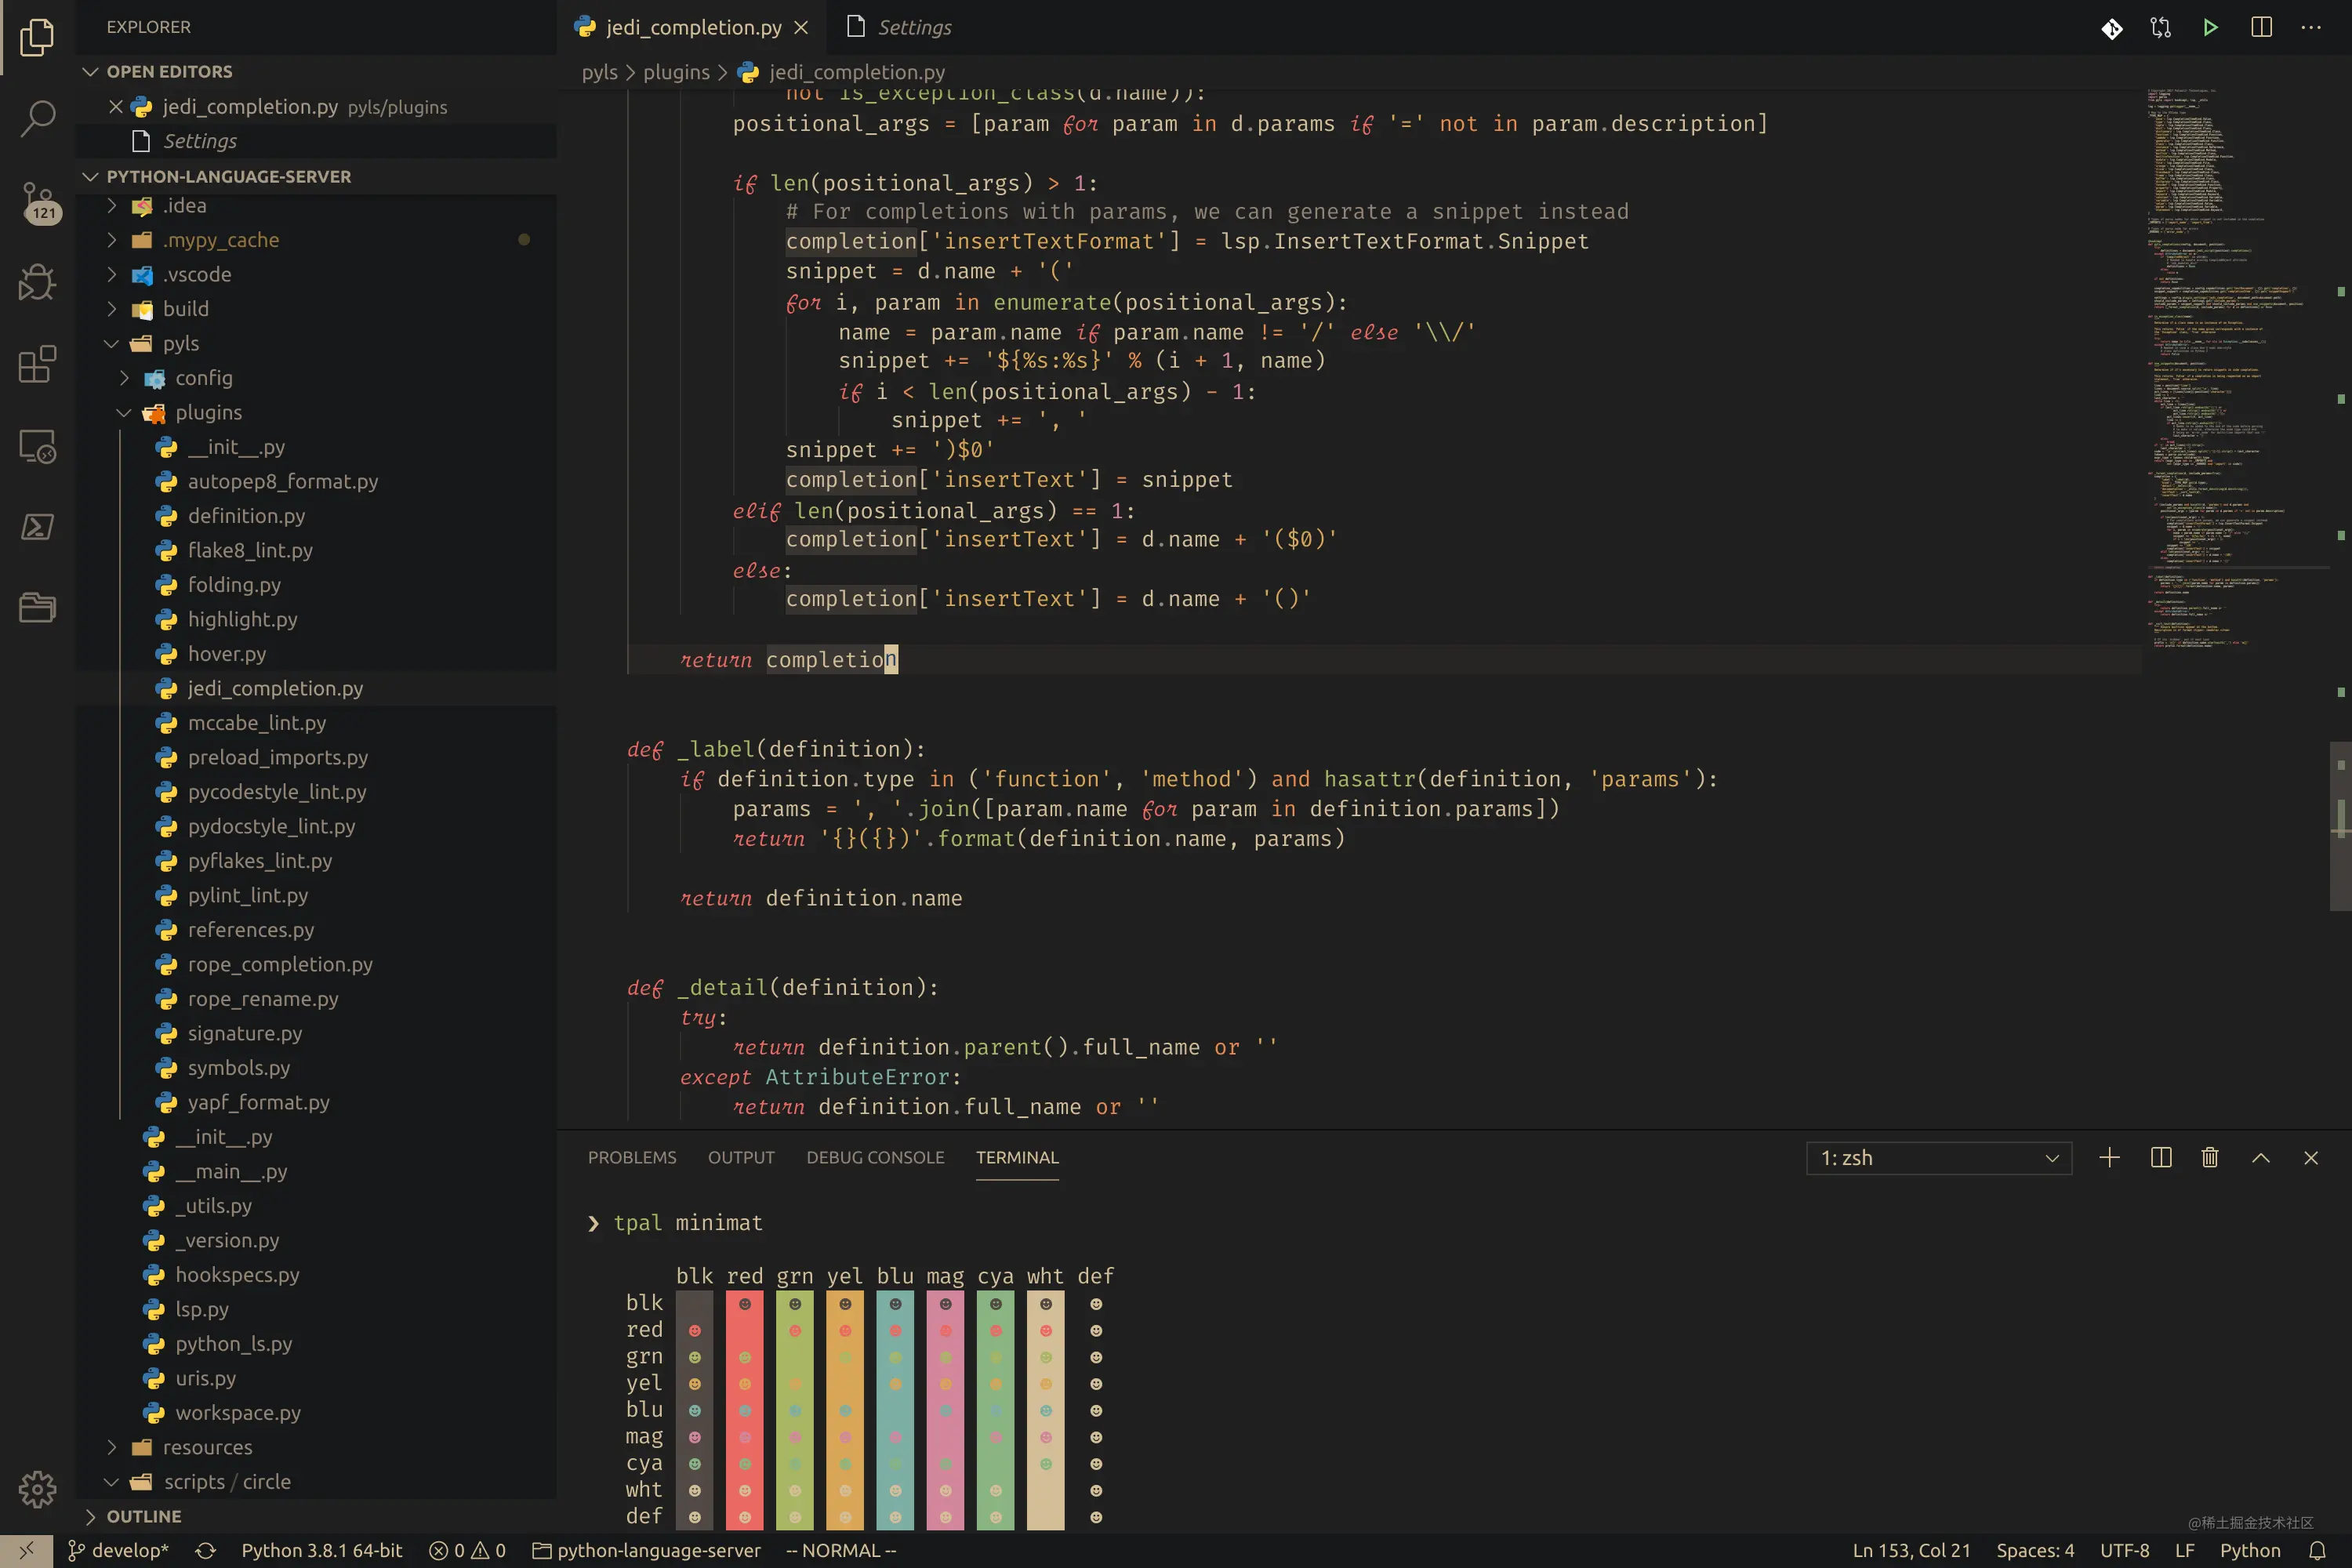Screen dimensions: 2352x1568
Task: Kill terminal with trash icon
Action: 2210,1158
